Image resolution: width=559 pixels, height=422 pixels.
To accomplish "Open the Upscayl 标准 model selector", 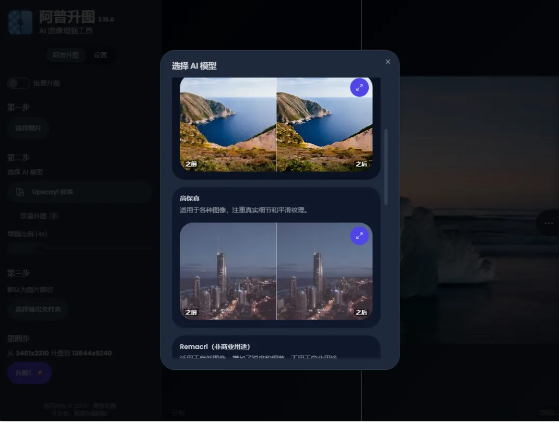I will pyautogui.click(x=79, y=192).
